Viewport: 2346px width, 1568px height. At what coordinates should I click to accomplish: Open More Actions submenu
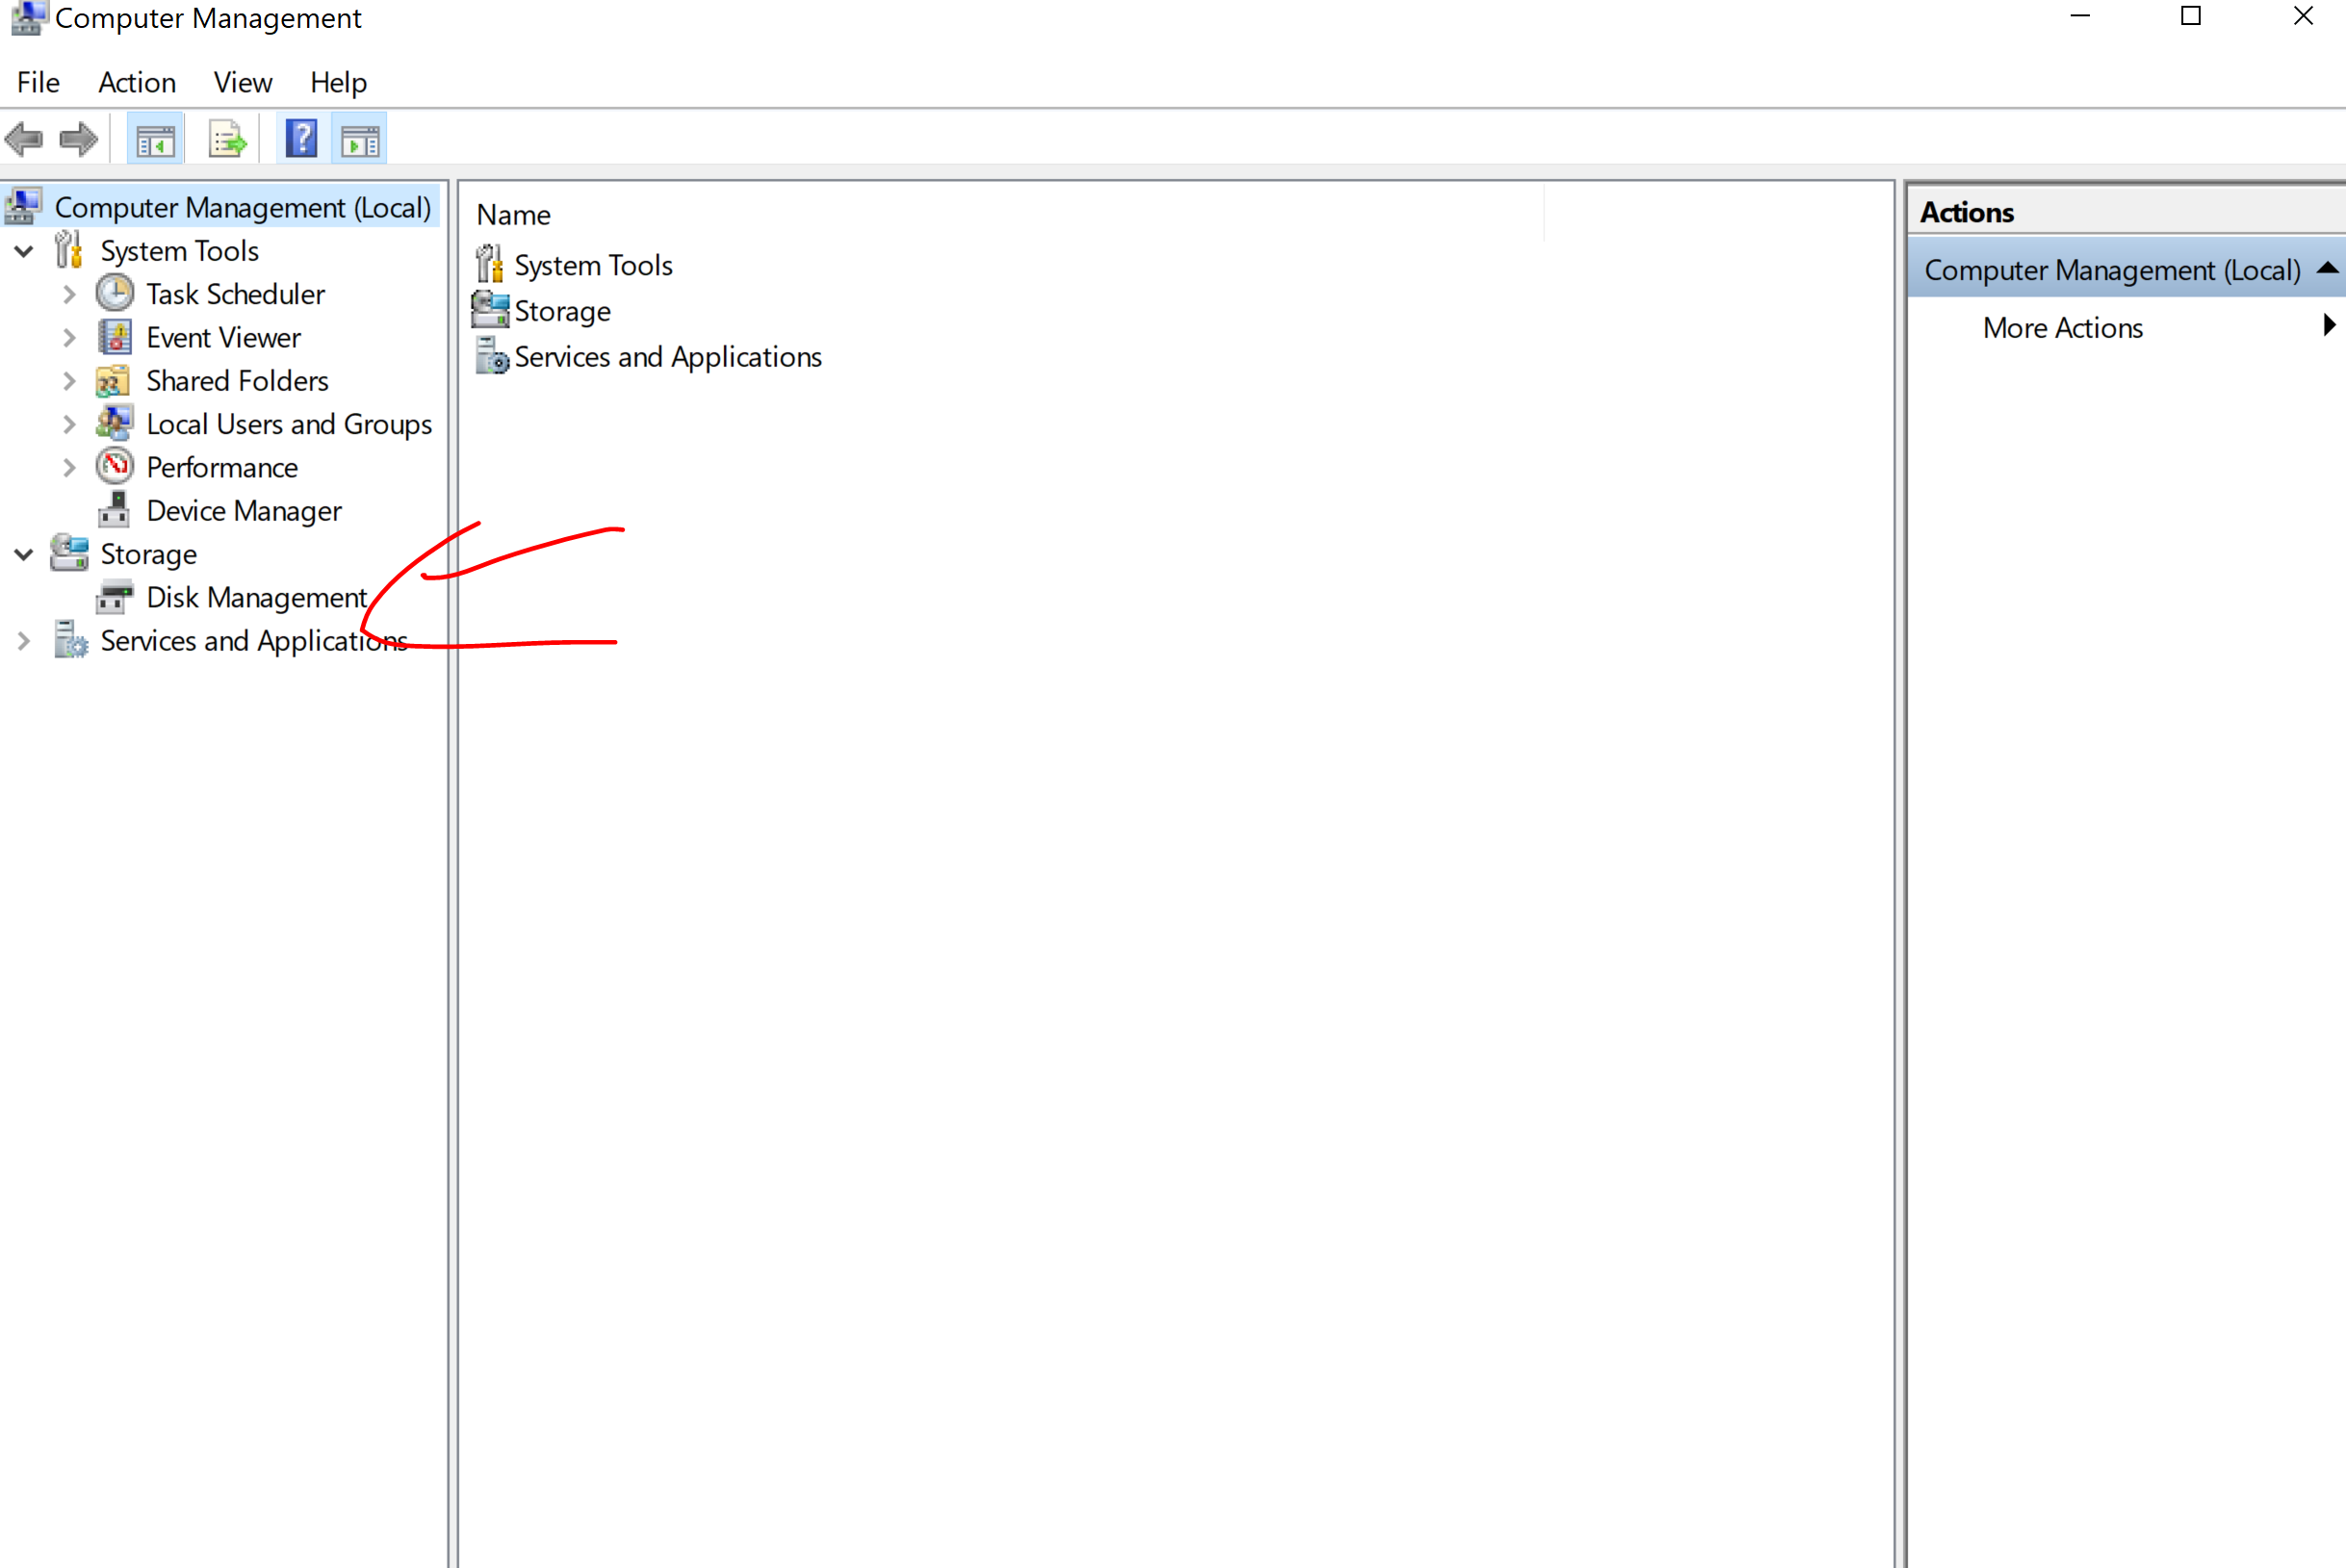[2062, 328]
